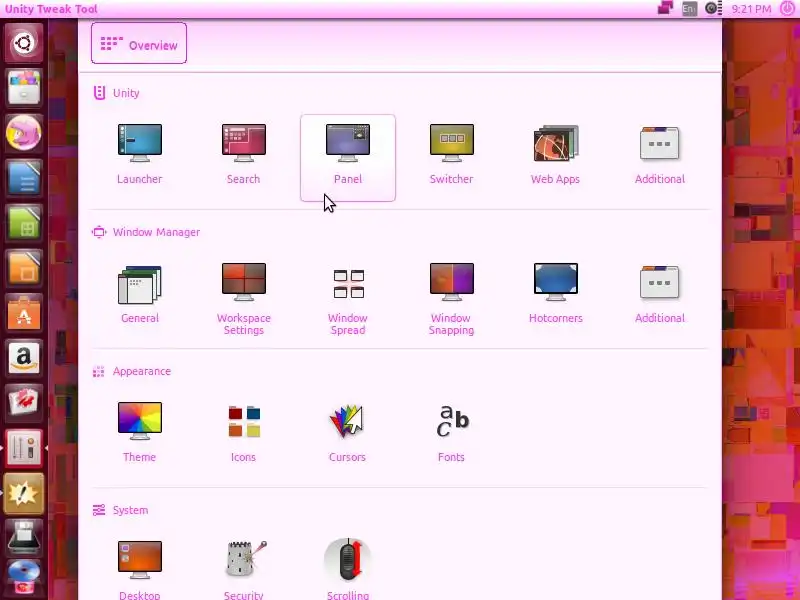Open General window manager settings
Screen dimensions: 800x600
pos(139,294)
